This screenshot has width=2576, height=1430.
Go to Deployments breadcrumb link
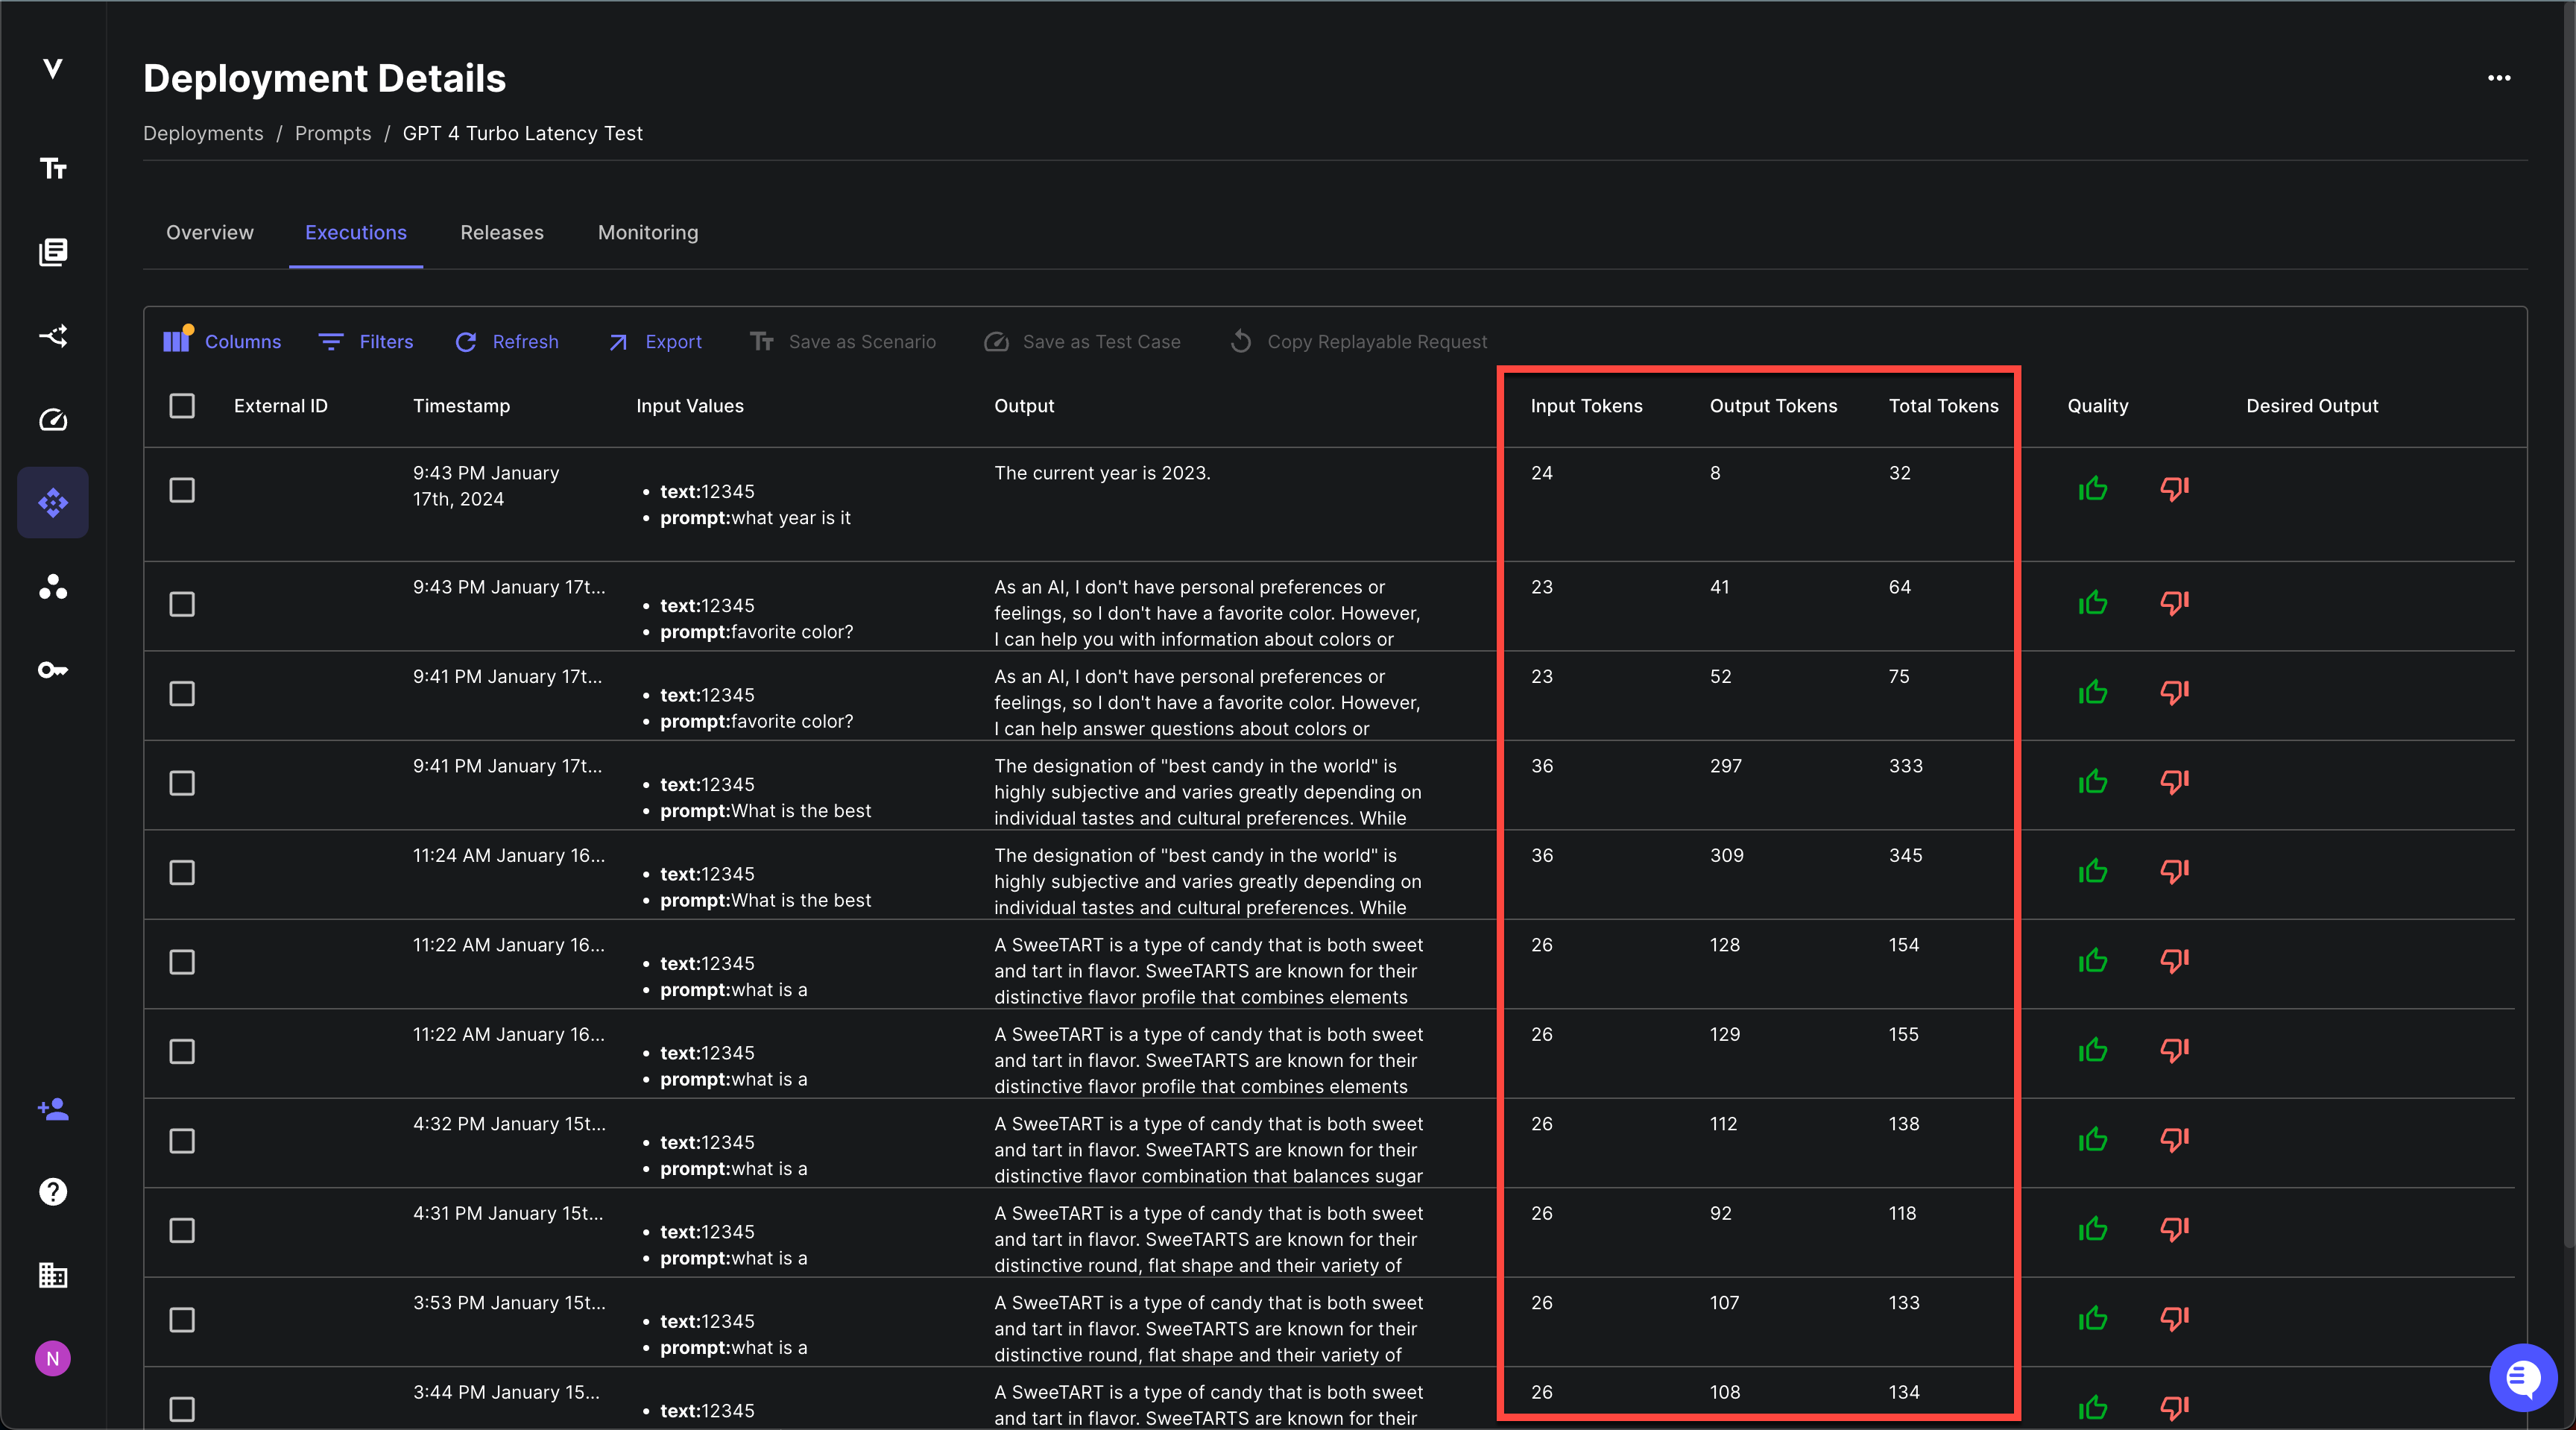click(x=203, y=133)
